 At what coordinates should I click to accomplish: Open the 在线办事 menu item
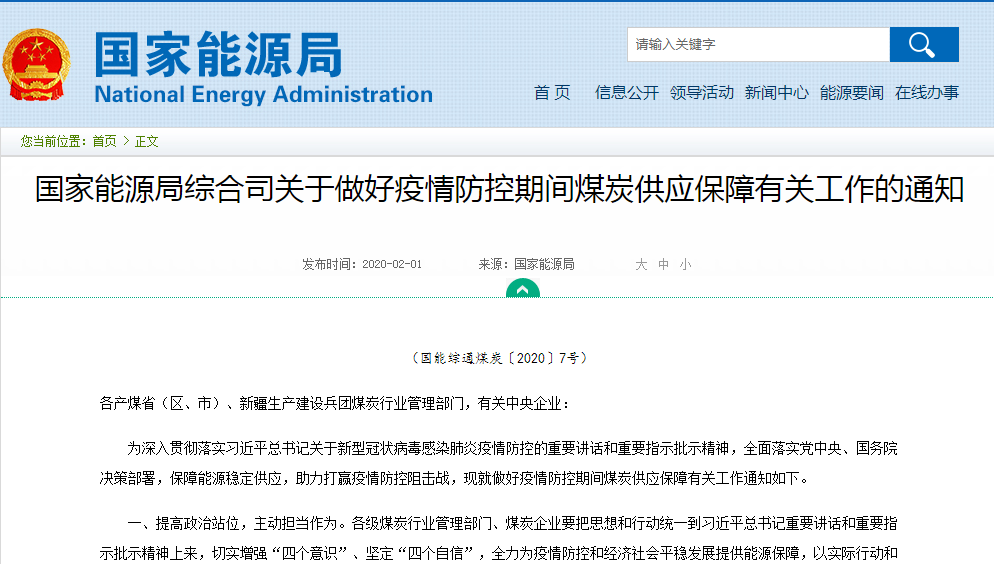point(927,93)
